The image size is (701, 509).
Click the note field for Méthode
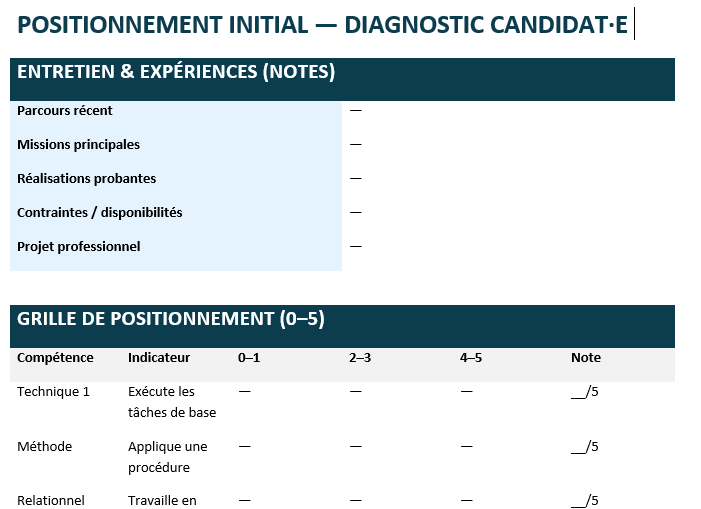[585, 447]
